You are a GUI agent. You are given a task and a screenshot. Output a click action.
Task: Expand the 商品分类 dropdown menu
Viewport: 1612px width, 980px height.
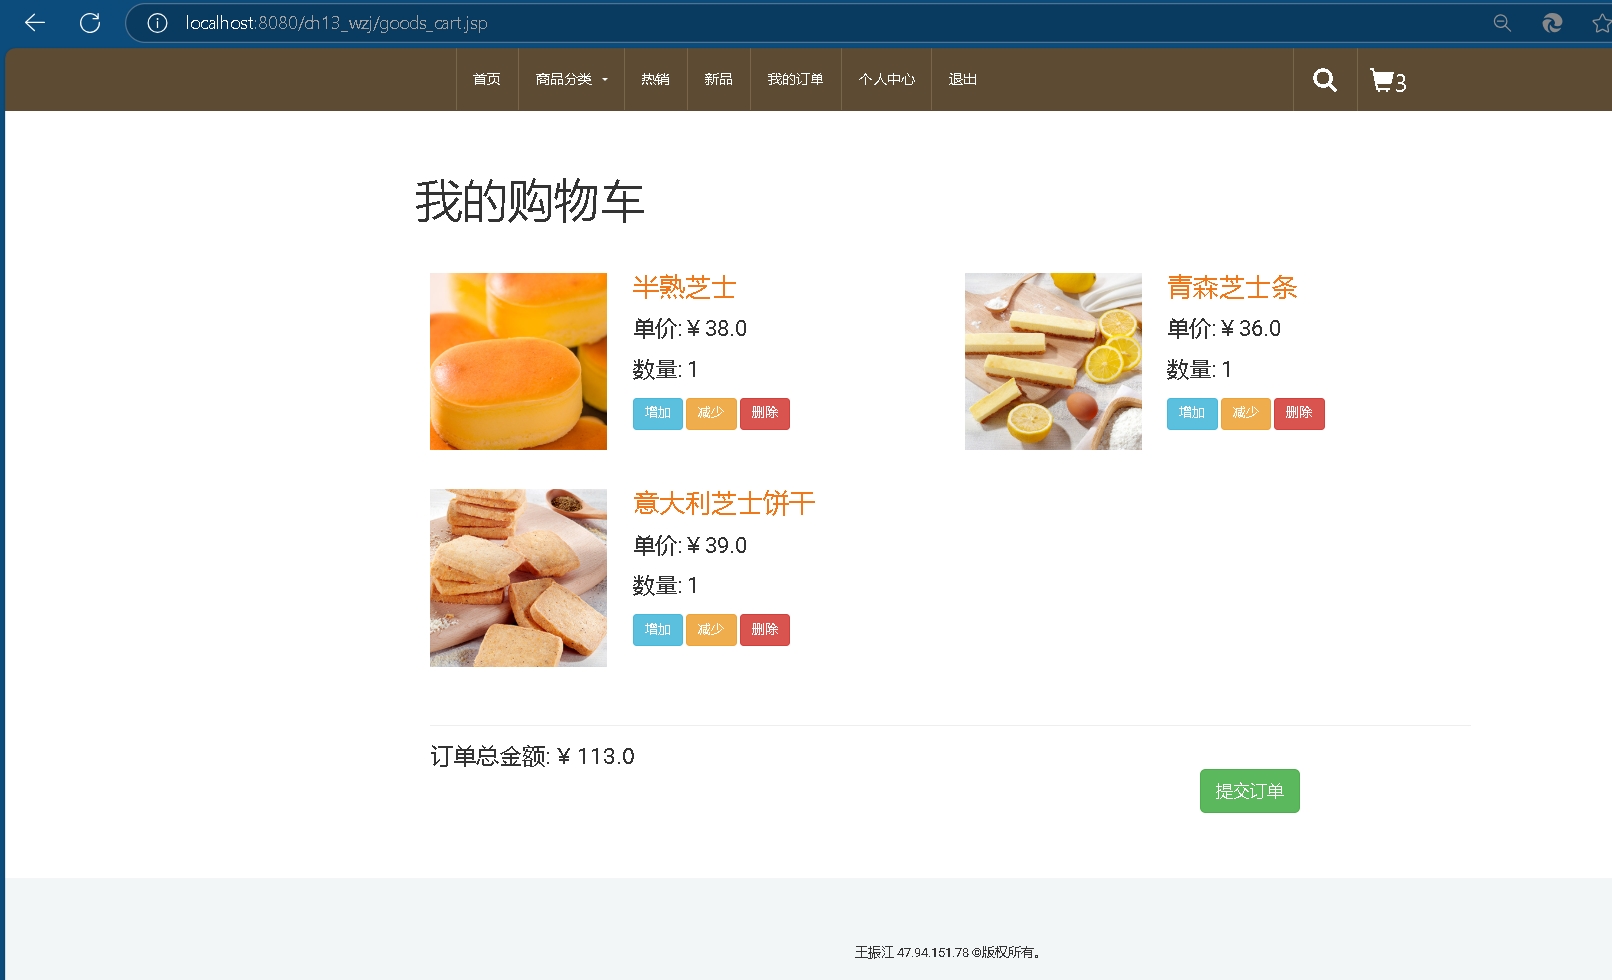point(571,79)
